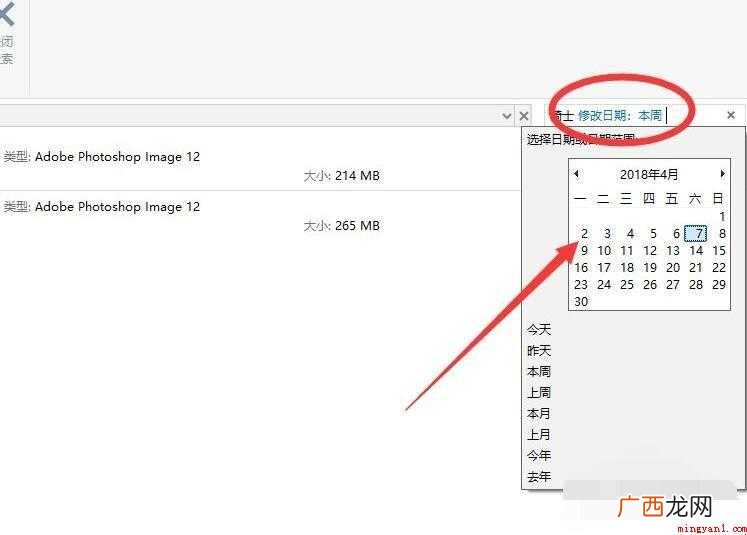The width and height of the screenshot is (747, 535).
Task: Pick April 8 in calendar
Action: [x=722, y=233]
